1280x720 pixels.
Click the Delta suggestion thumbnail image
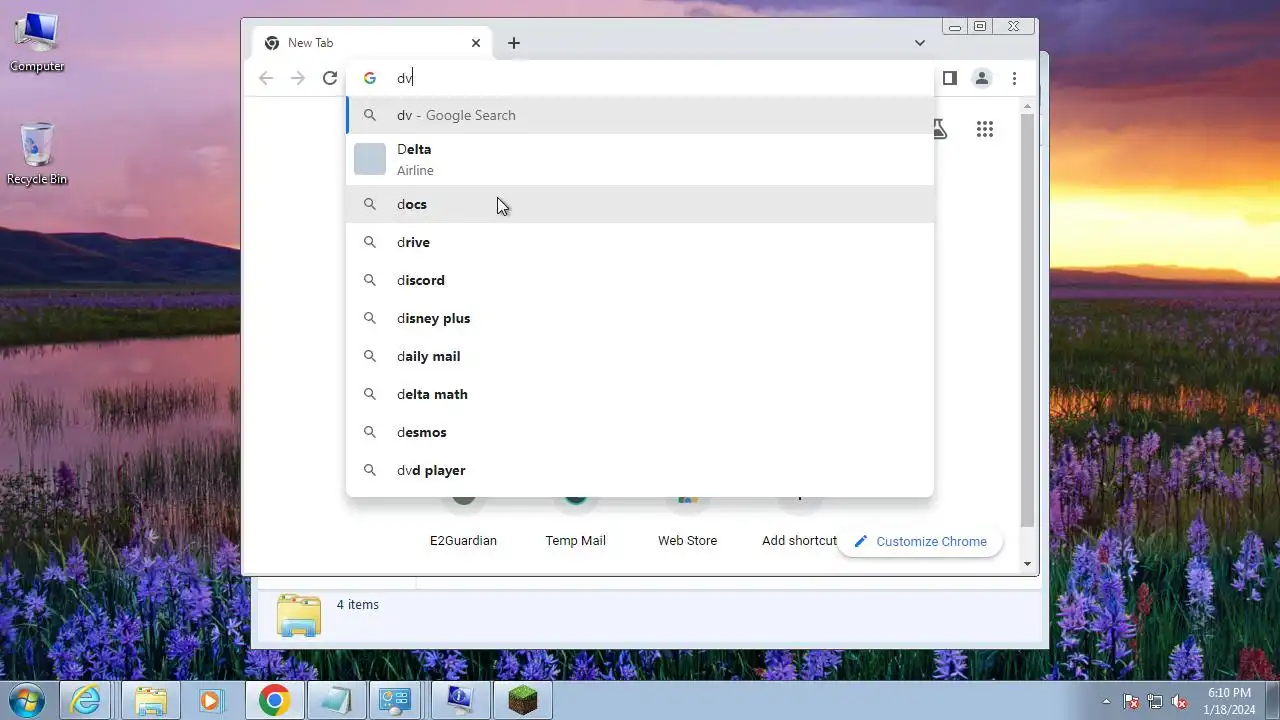tap(370, 159)
